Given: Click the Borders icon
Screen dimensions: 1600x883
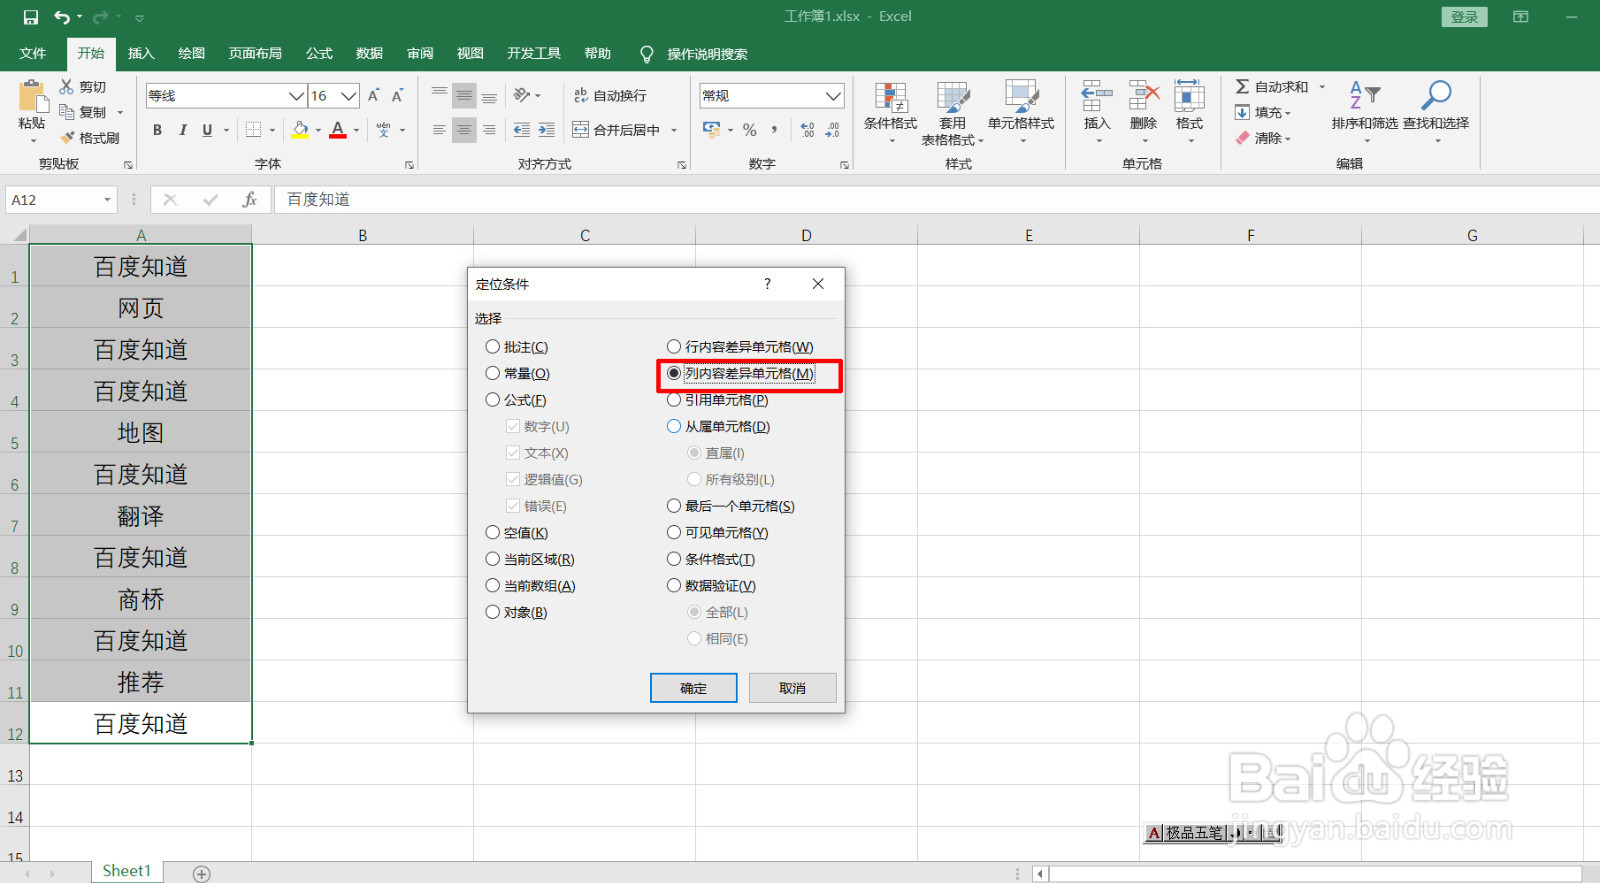Looking at the screenshot, I should click(254, 130).
